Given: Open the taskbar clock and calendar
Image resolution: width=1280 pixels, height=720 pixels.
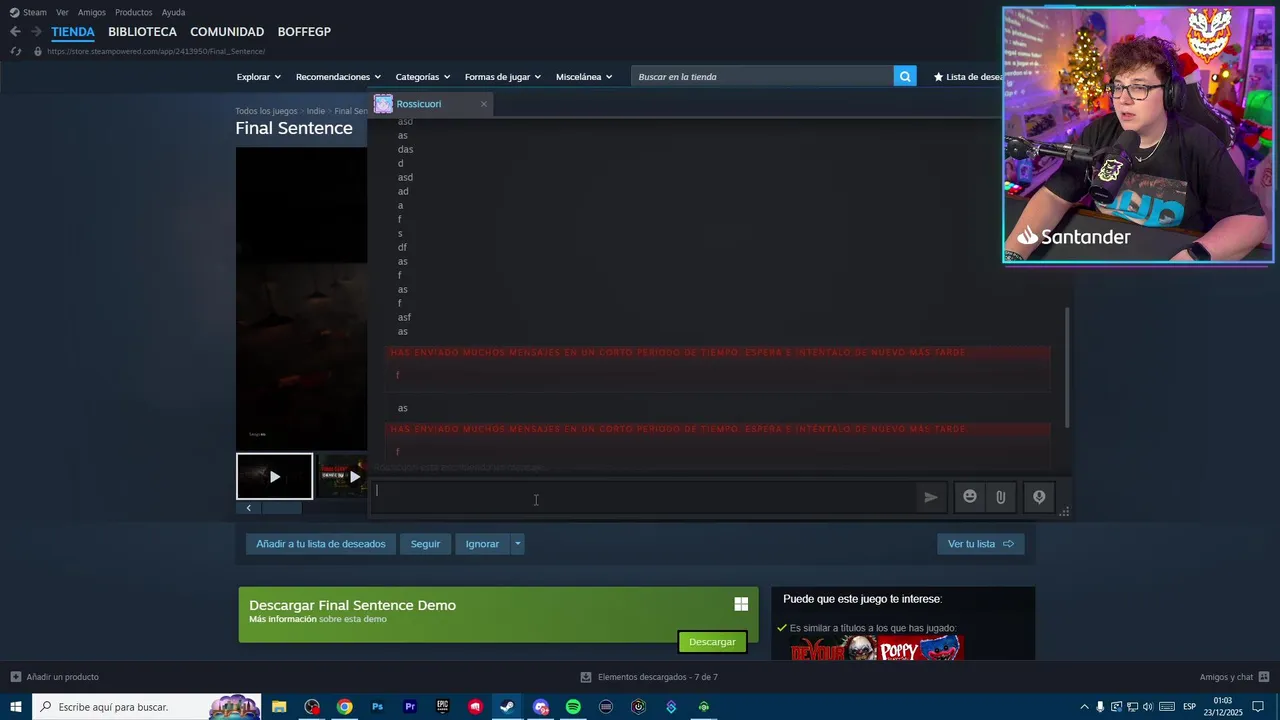Looking at the screenshot, I should [x=1223, y=707].
